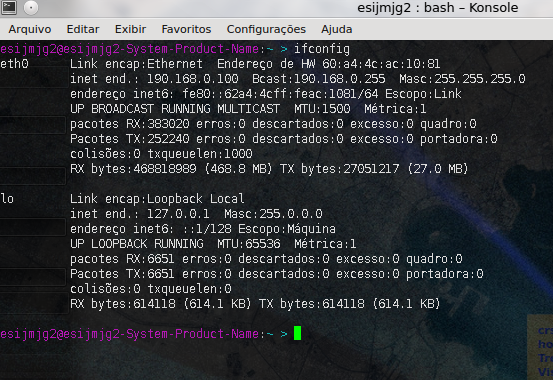
Task: Click 'RX bytes:614118' in loopback section
Action: click(122, 304)
